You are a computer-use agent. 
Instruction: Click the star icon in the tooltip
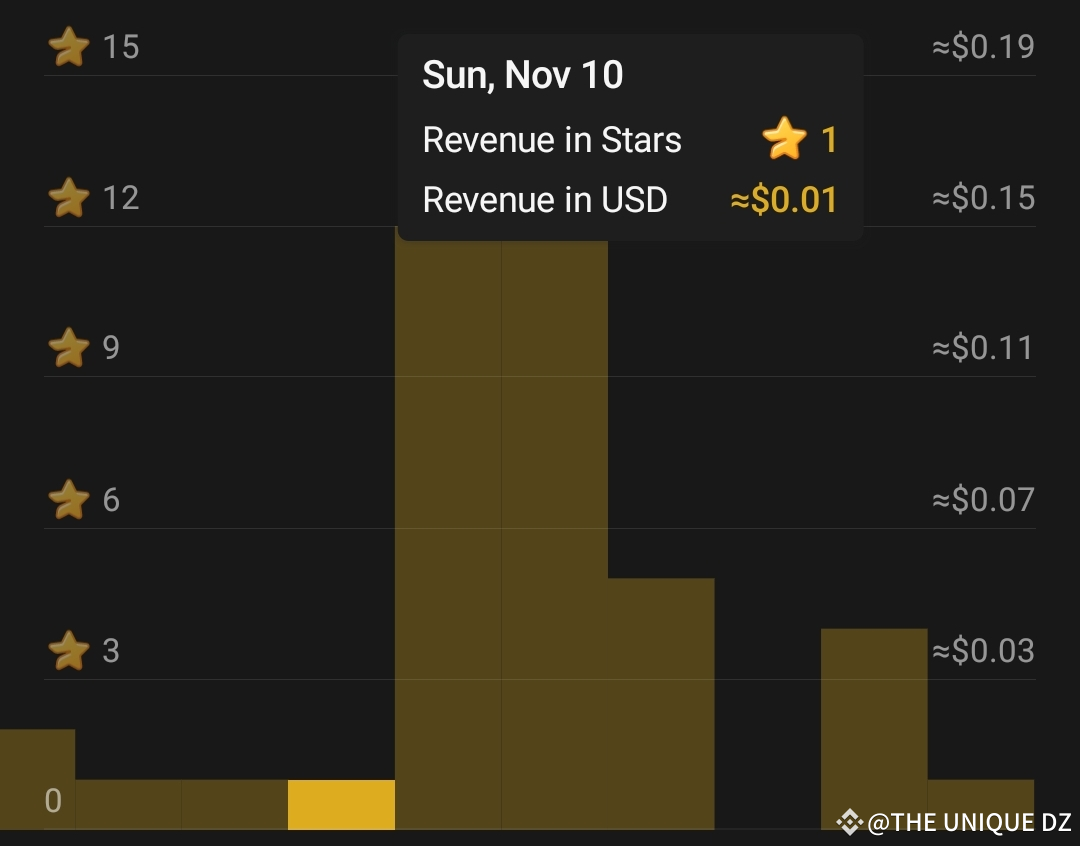point(784,139)
